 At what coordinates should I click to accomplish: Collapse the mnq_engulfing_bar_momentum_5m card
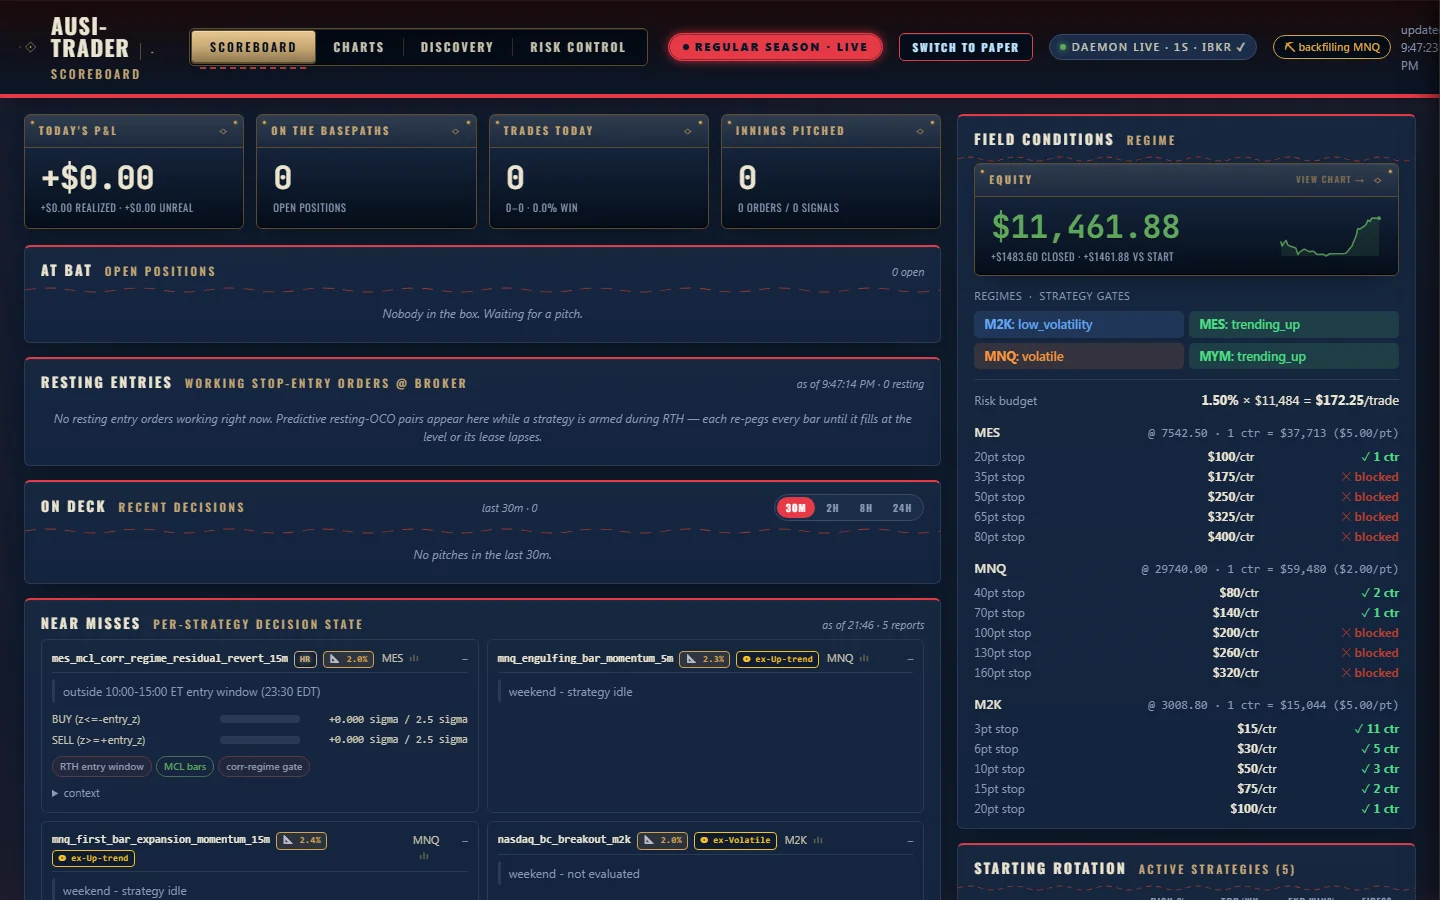point(910,659)
